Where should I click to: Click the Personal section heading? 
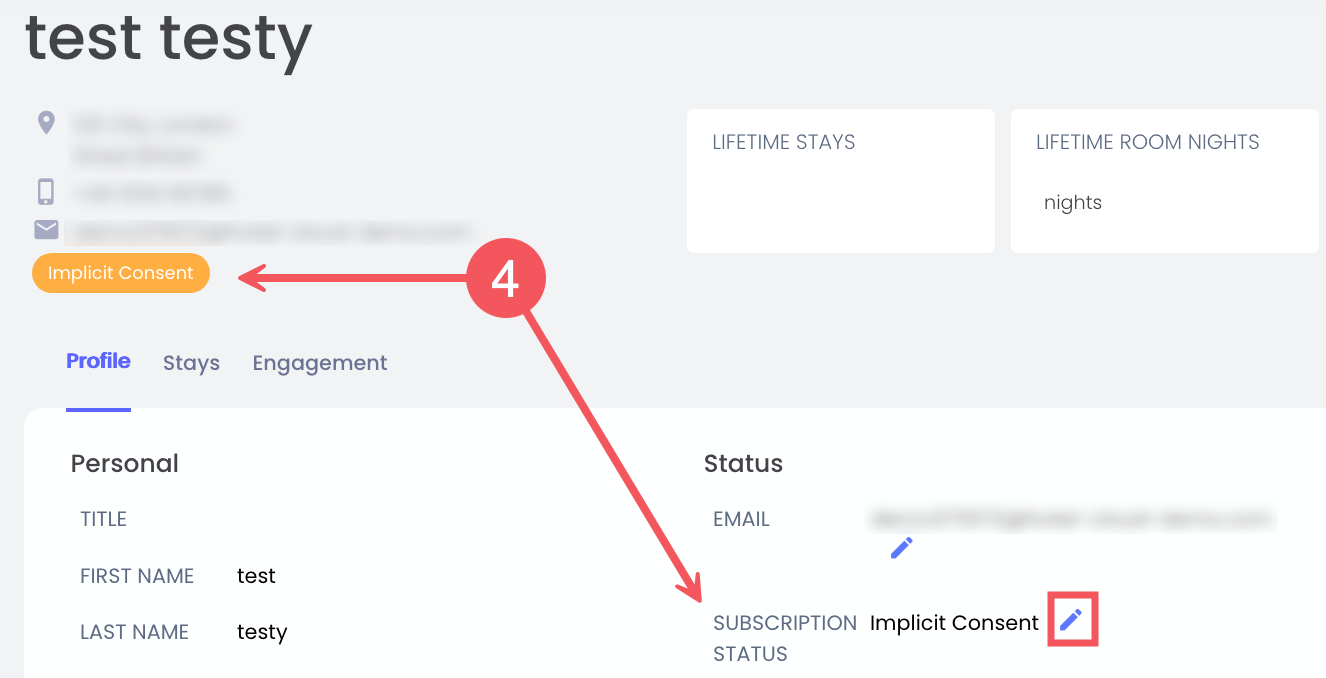(x=125, y=463)
